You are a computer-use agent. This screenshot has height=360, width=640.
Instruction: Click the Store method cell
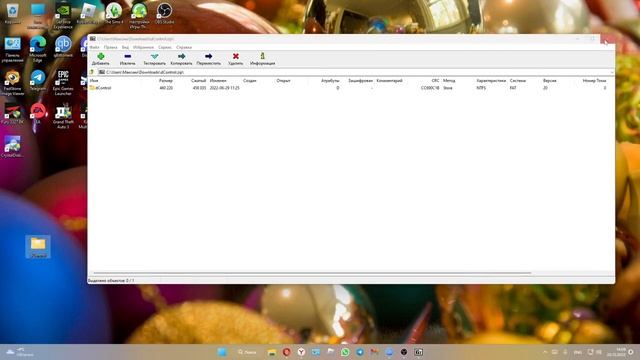[448, 88]
